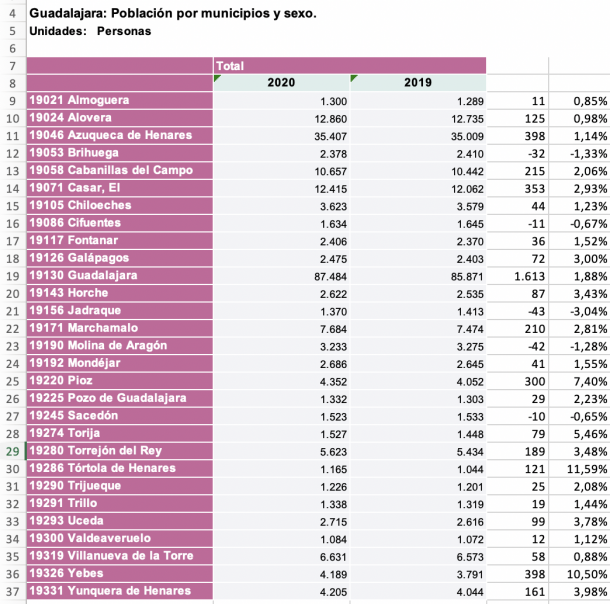The height and width of the screenshot is (604, 610).
Task: Select the '19046 Azuqueca de Henares' cell
Action: click(119, 136)
